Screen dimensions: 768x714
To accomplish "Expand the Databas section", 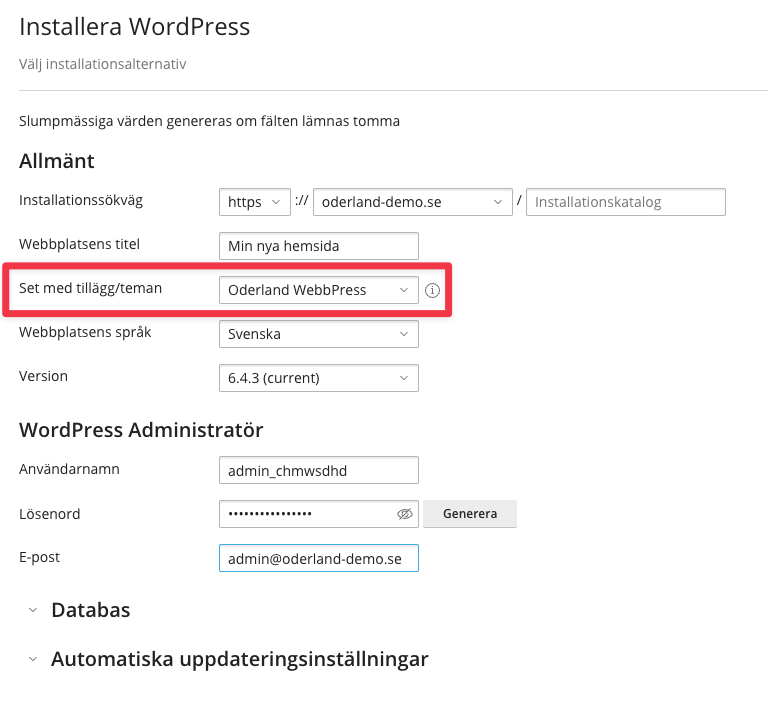I will pos(90,610).
